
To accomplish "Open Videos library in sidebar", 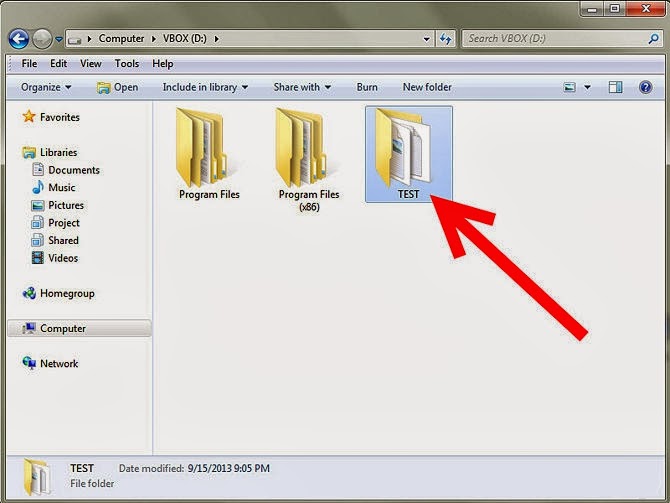I will (x=55, y=258).
